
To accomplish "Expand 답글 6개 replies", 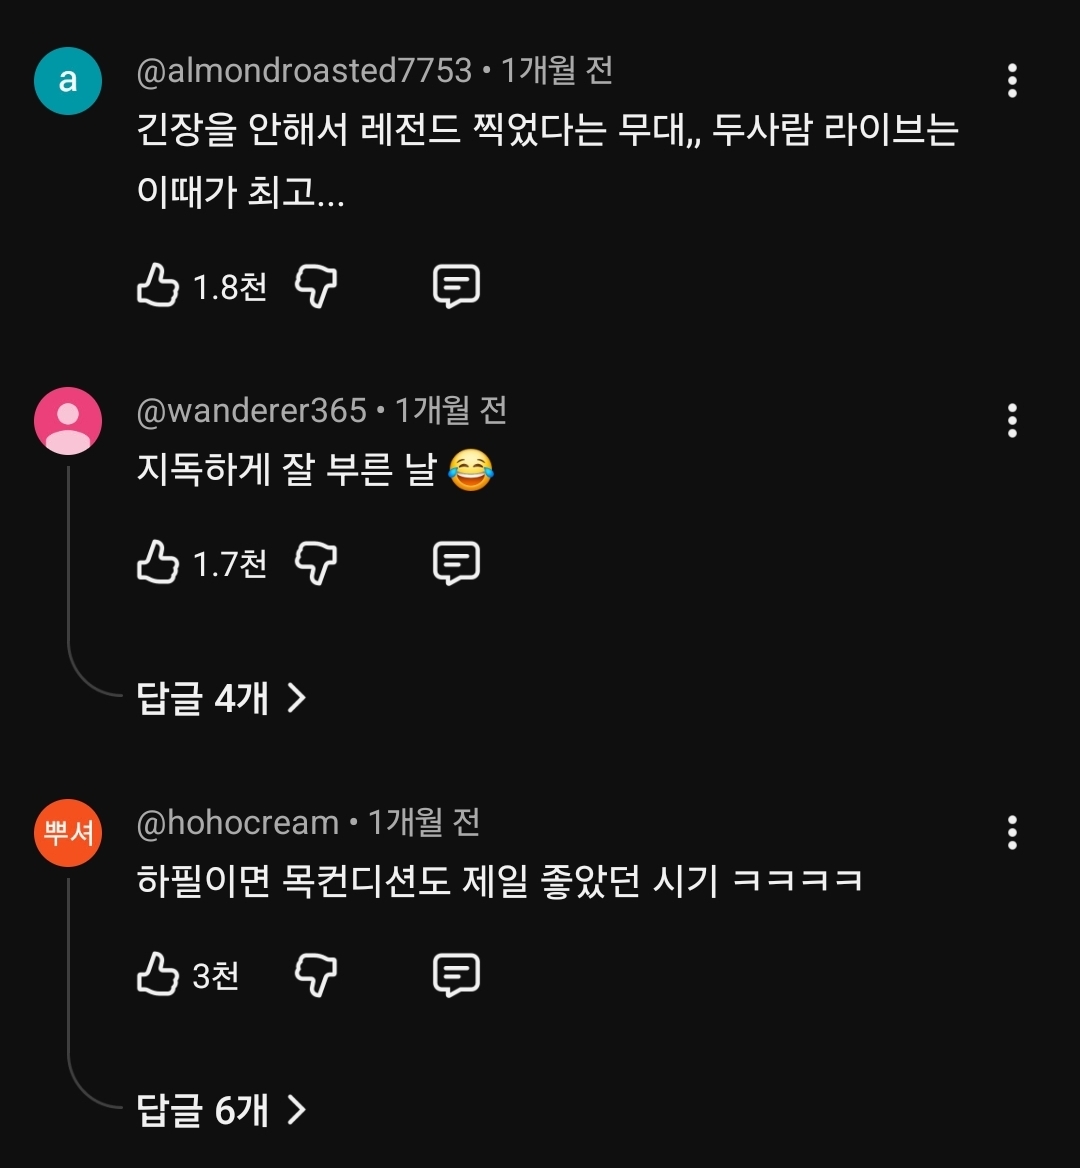I will tap(221, 1111).
